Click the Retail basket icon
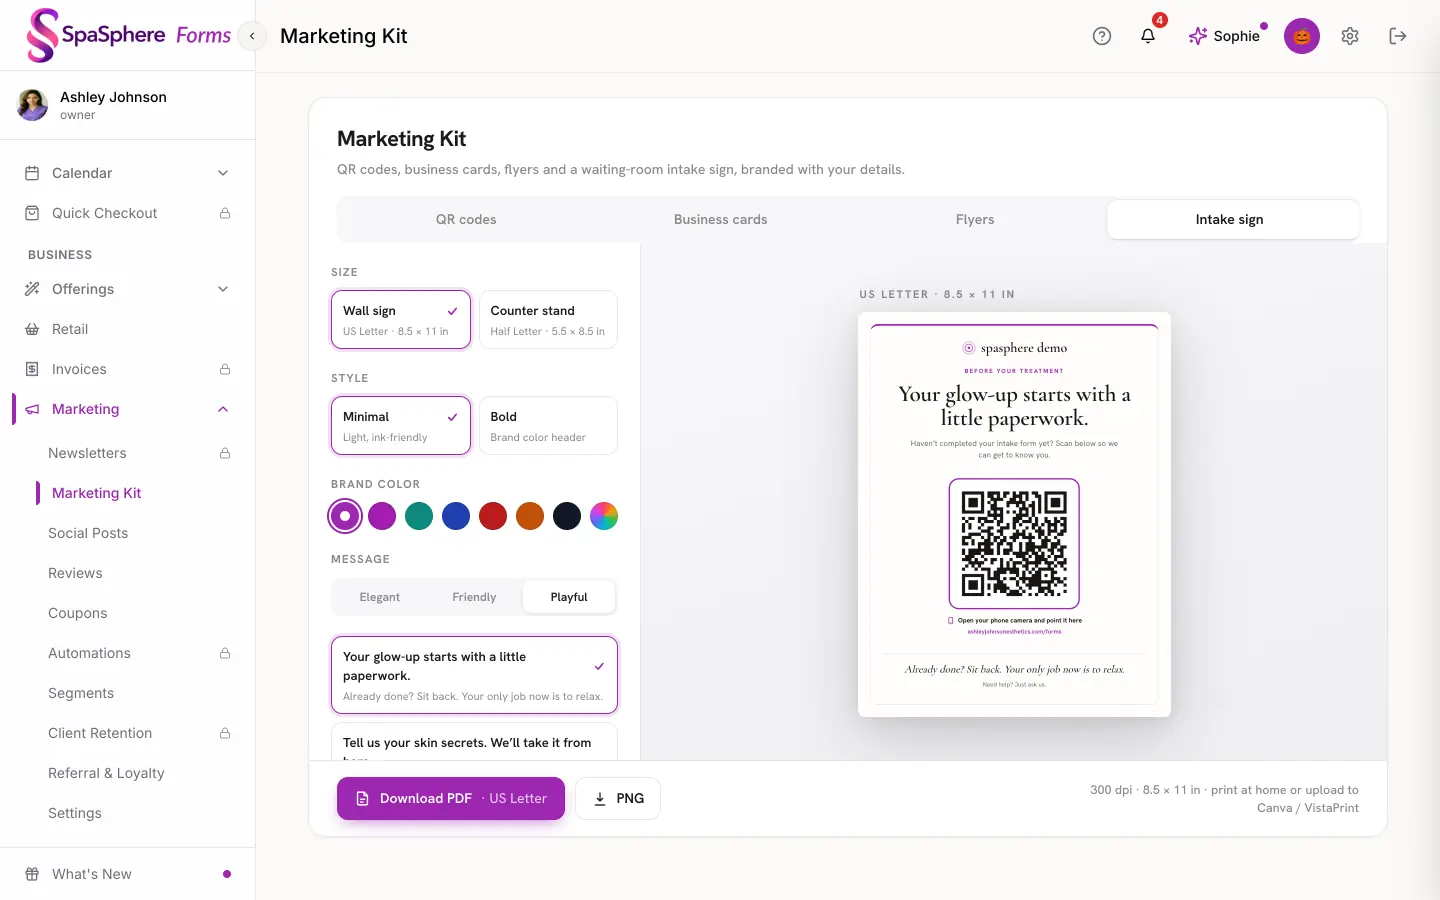 click(x=32, y=329)
